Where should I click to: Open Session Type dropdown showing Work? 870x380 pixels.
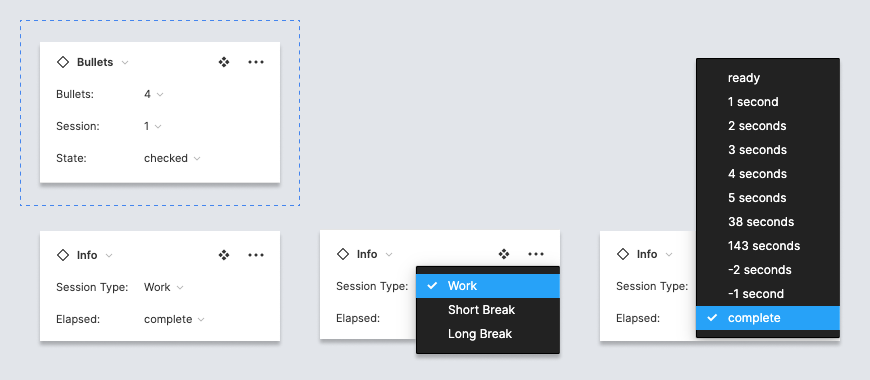(164, 287)
